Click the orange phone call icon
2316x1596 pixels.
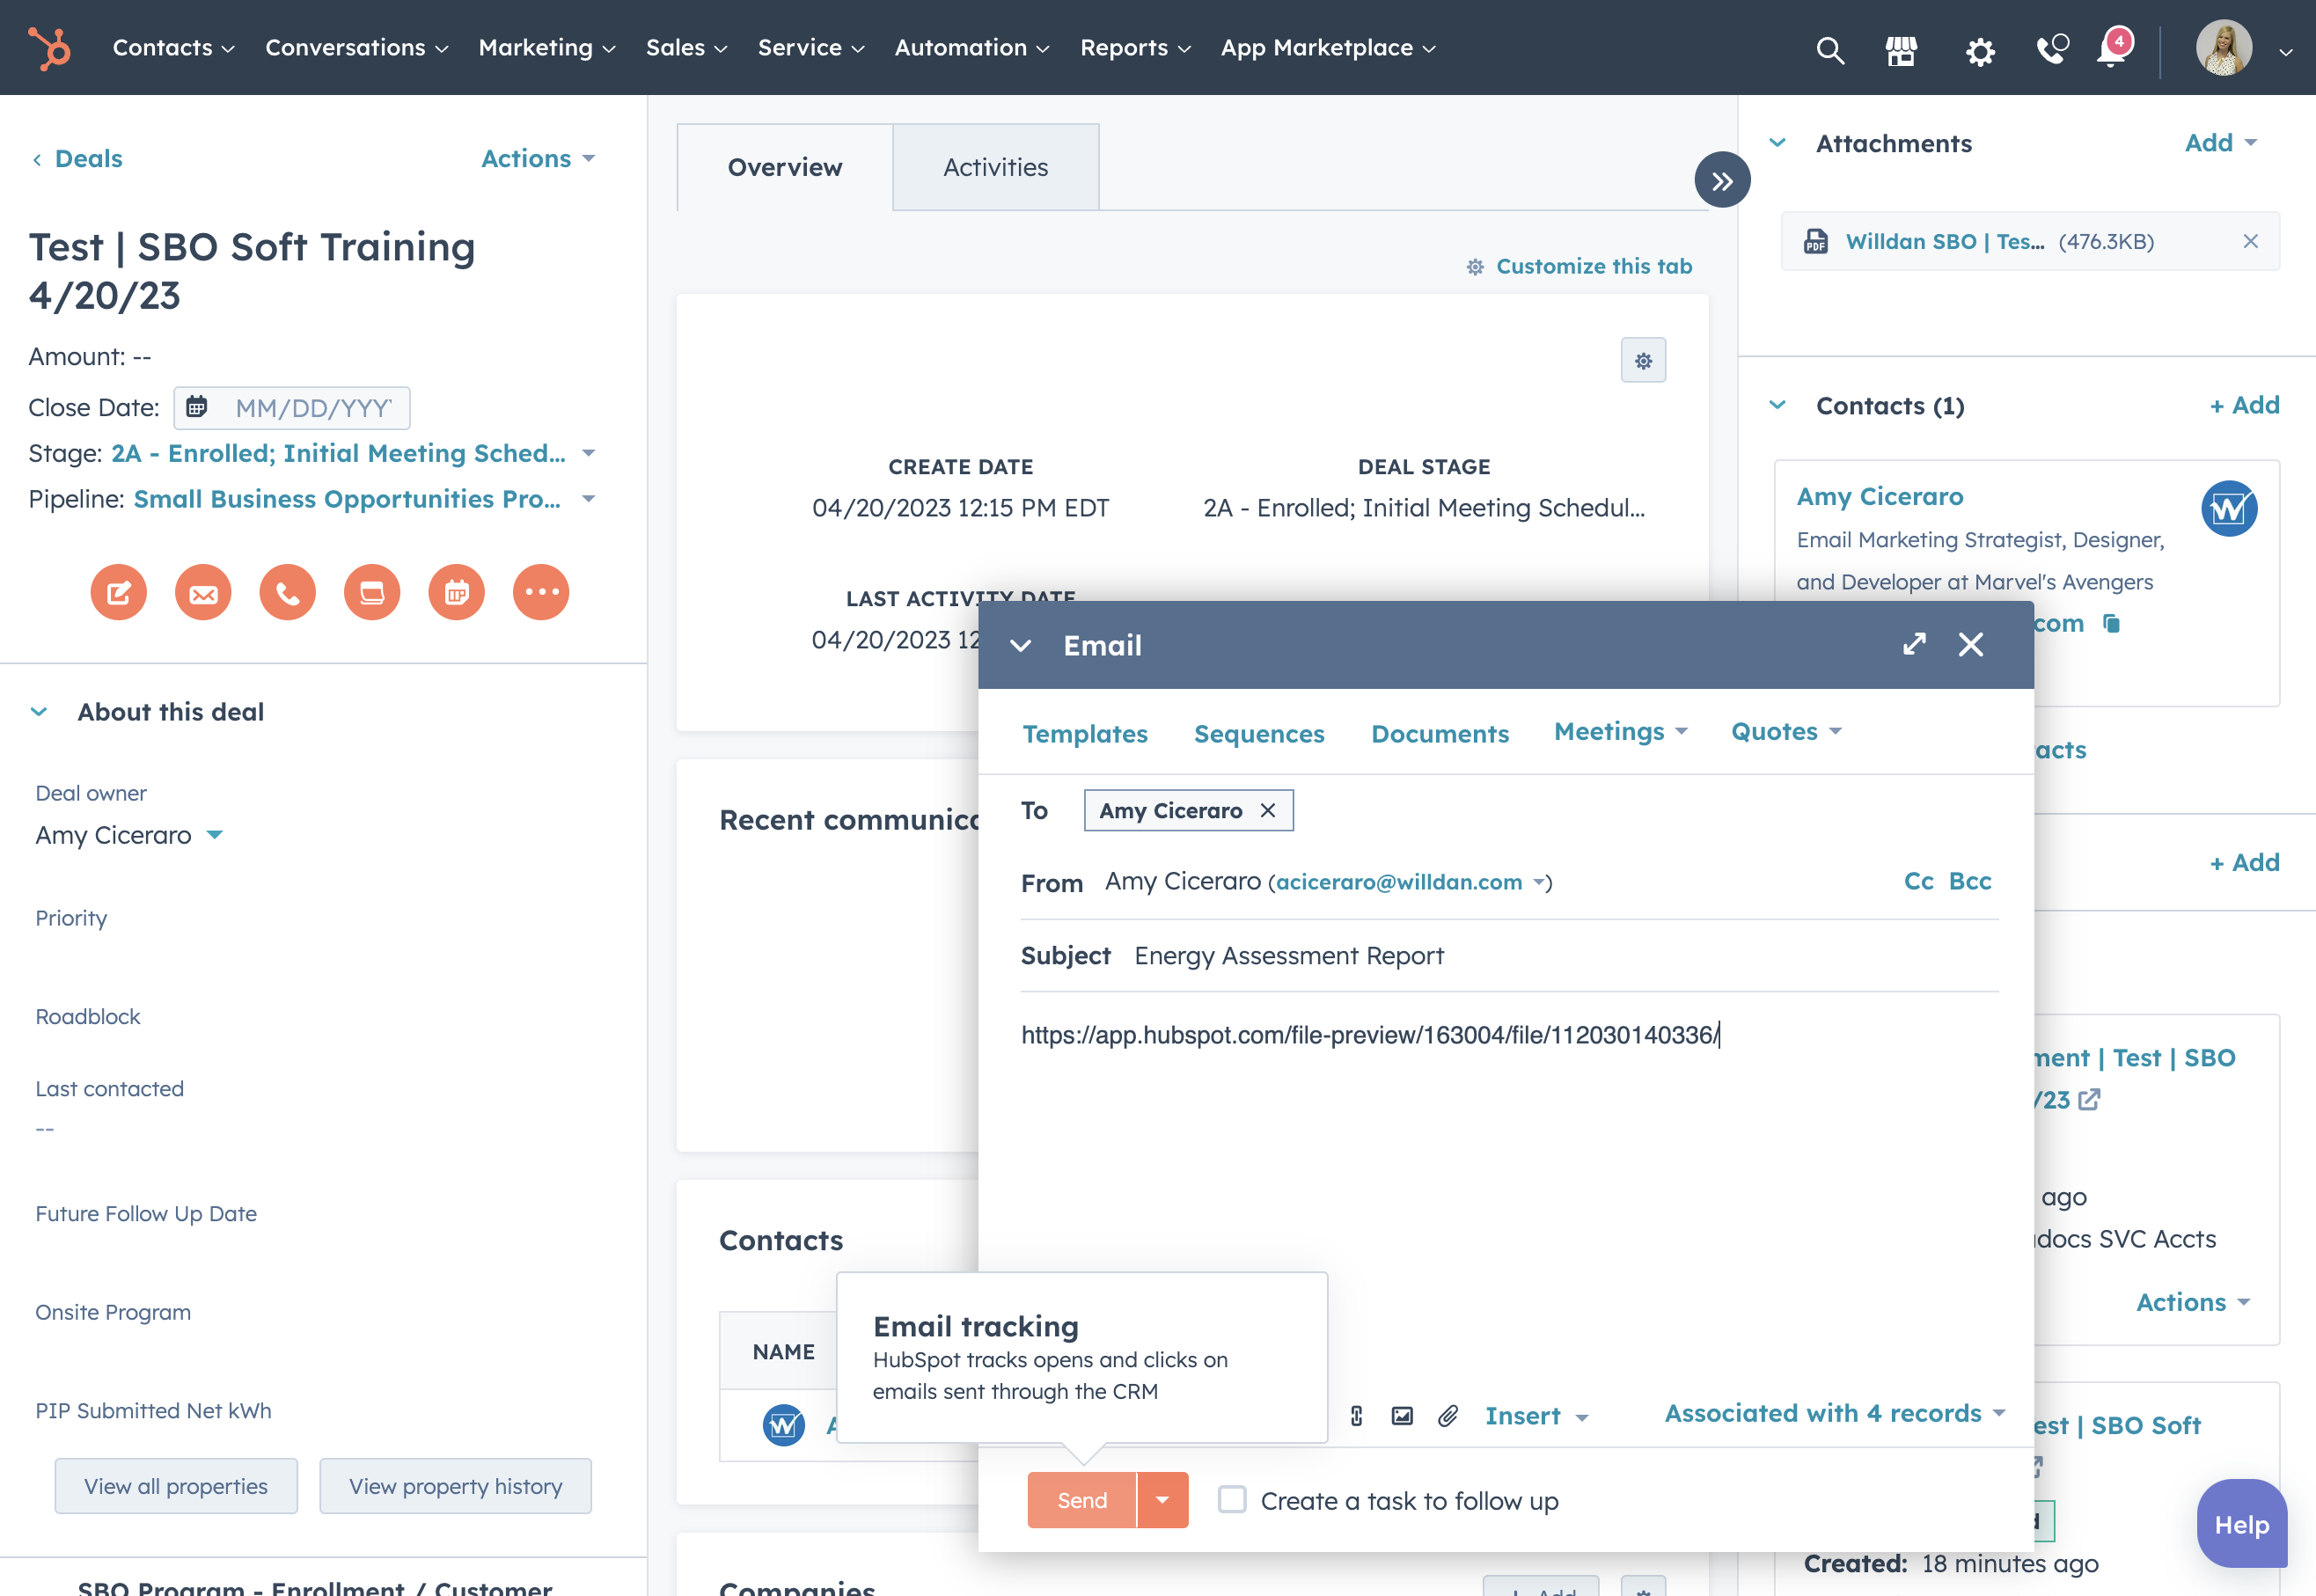[287, 593]
